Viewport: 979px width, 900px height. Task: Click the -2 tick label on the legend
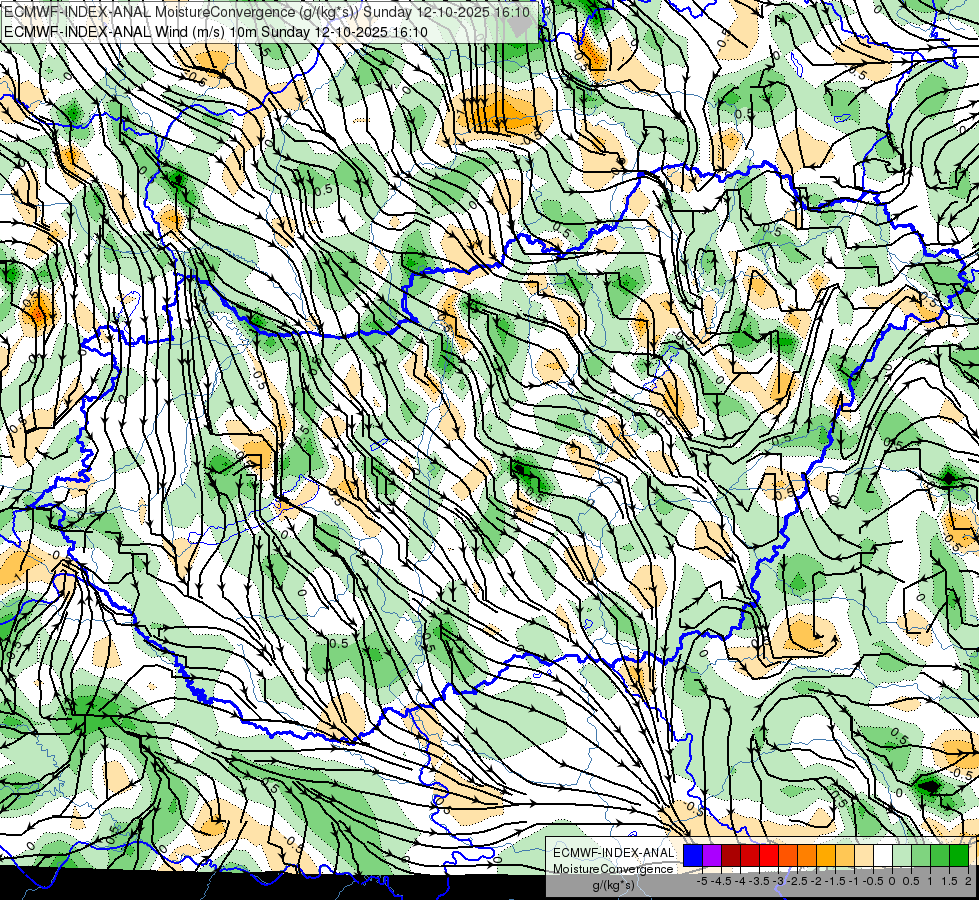coord(816,881)
